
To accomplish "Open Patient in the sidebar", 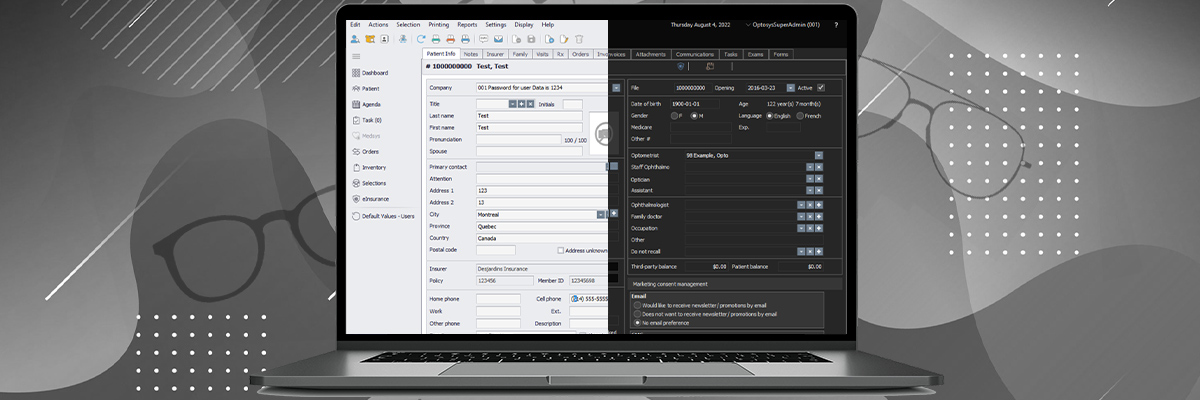I will click(366, 89).
